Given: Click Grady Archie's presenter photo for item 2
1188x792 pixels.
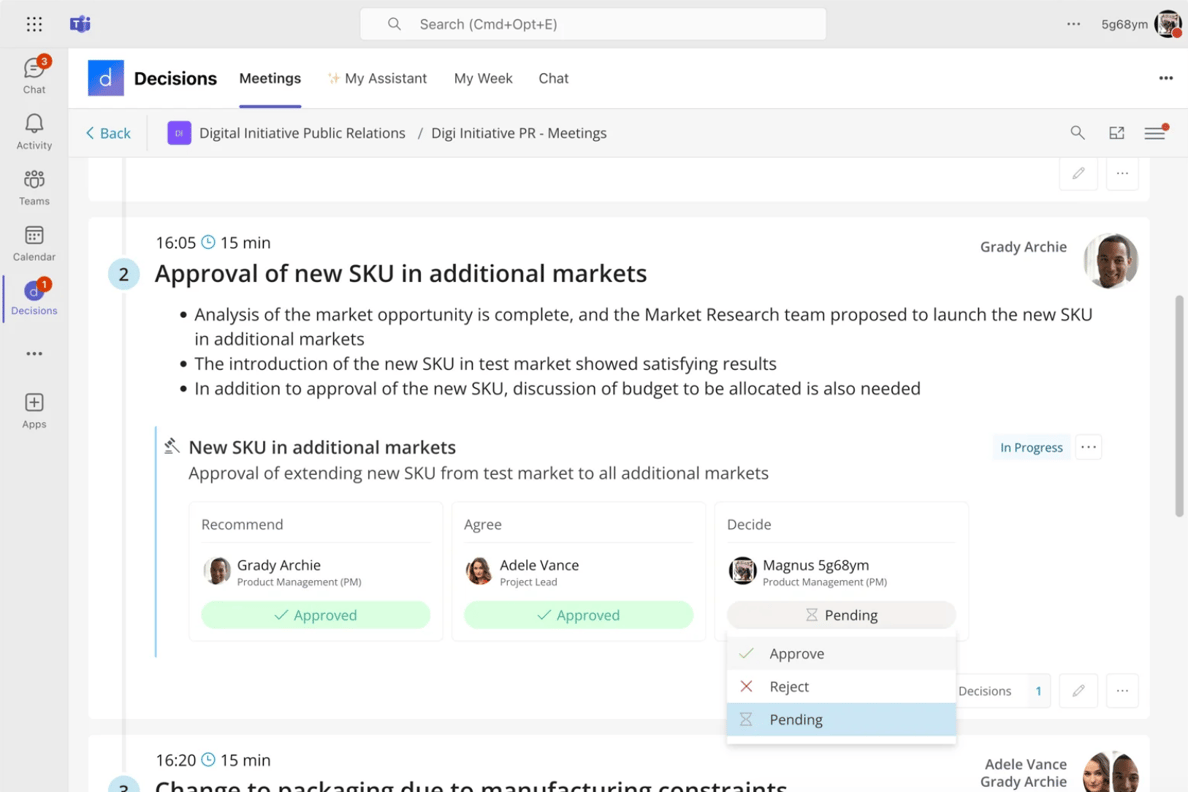Looking at the screenshot, I should (x=1111, y=261).
